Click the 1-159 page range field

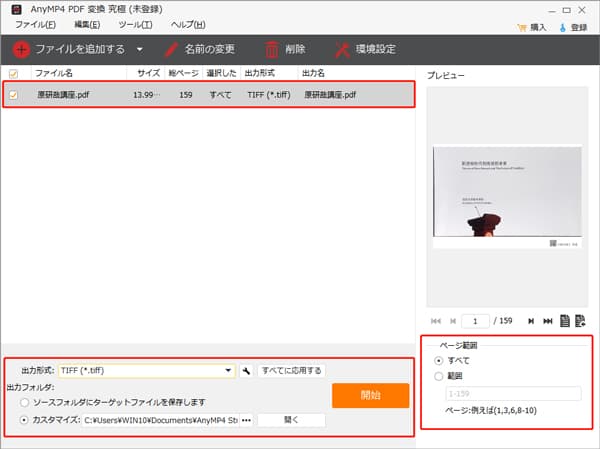tap(514, 393)
